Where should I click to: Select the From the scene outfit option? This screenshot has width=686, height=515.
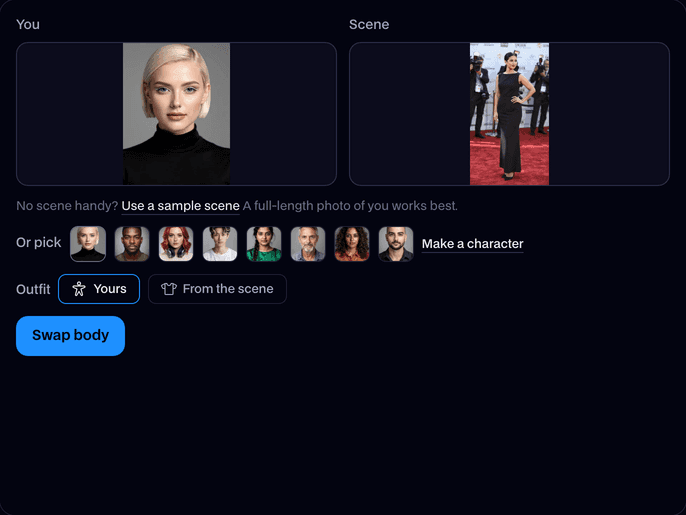pyautogui.click(x=217, y=289)
